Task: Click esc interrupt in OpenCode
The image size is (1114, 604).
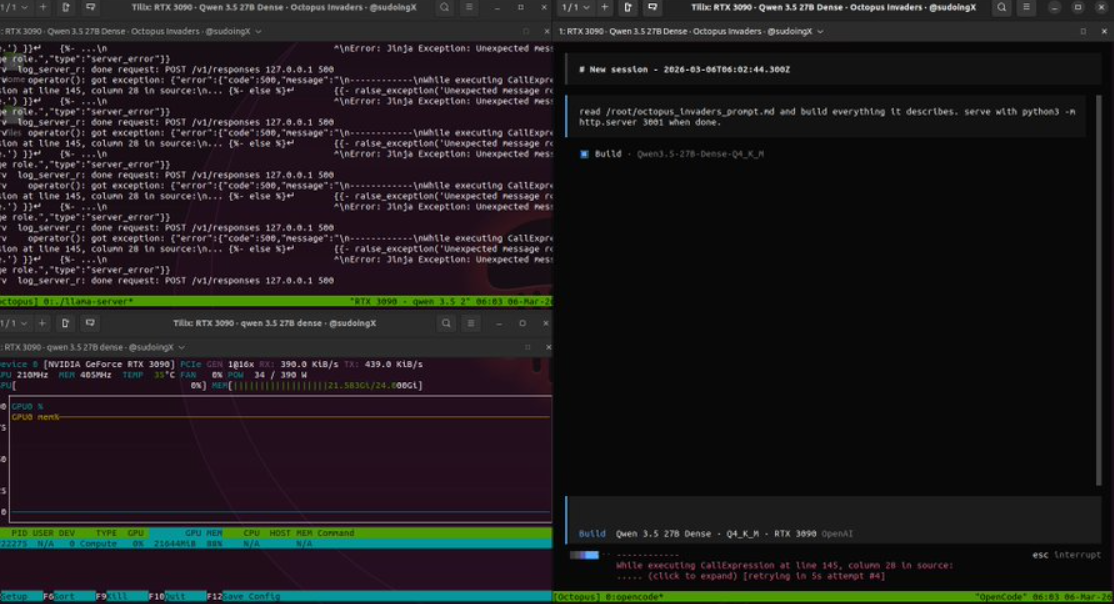Action: [x=1066, y=555]
